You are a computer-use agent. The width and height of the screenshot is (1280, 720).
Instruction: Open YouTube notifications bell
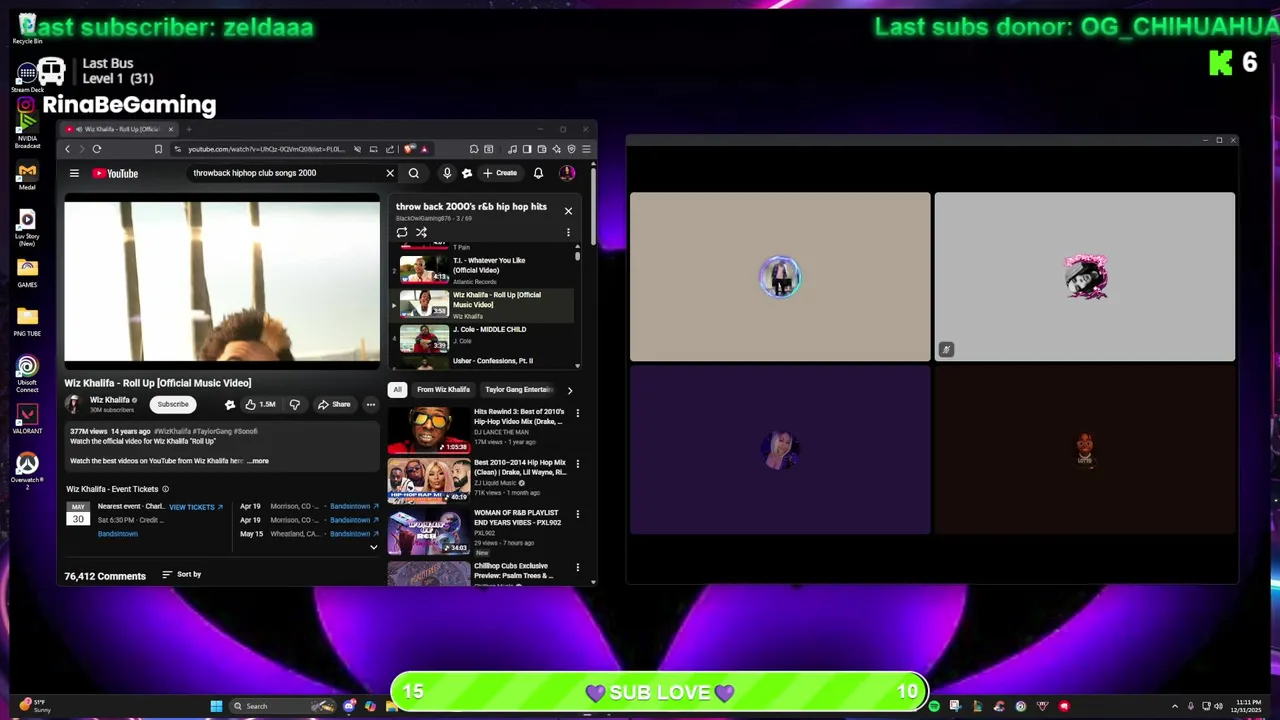538,173
